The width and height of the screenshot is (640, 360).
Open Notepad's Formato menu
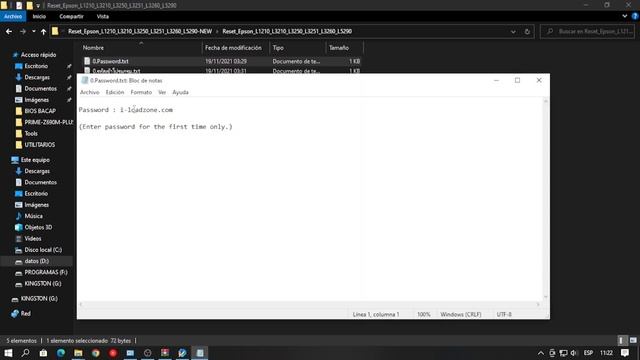[141, 92]
